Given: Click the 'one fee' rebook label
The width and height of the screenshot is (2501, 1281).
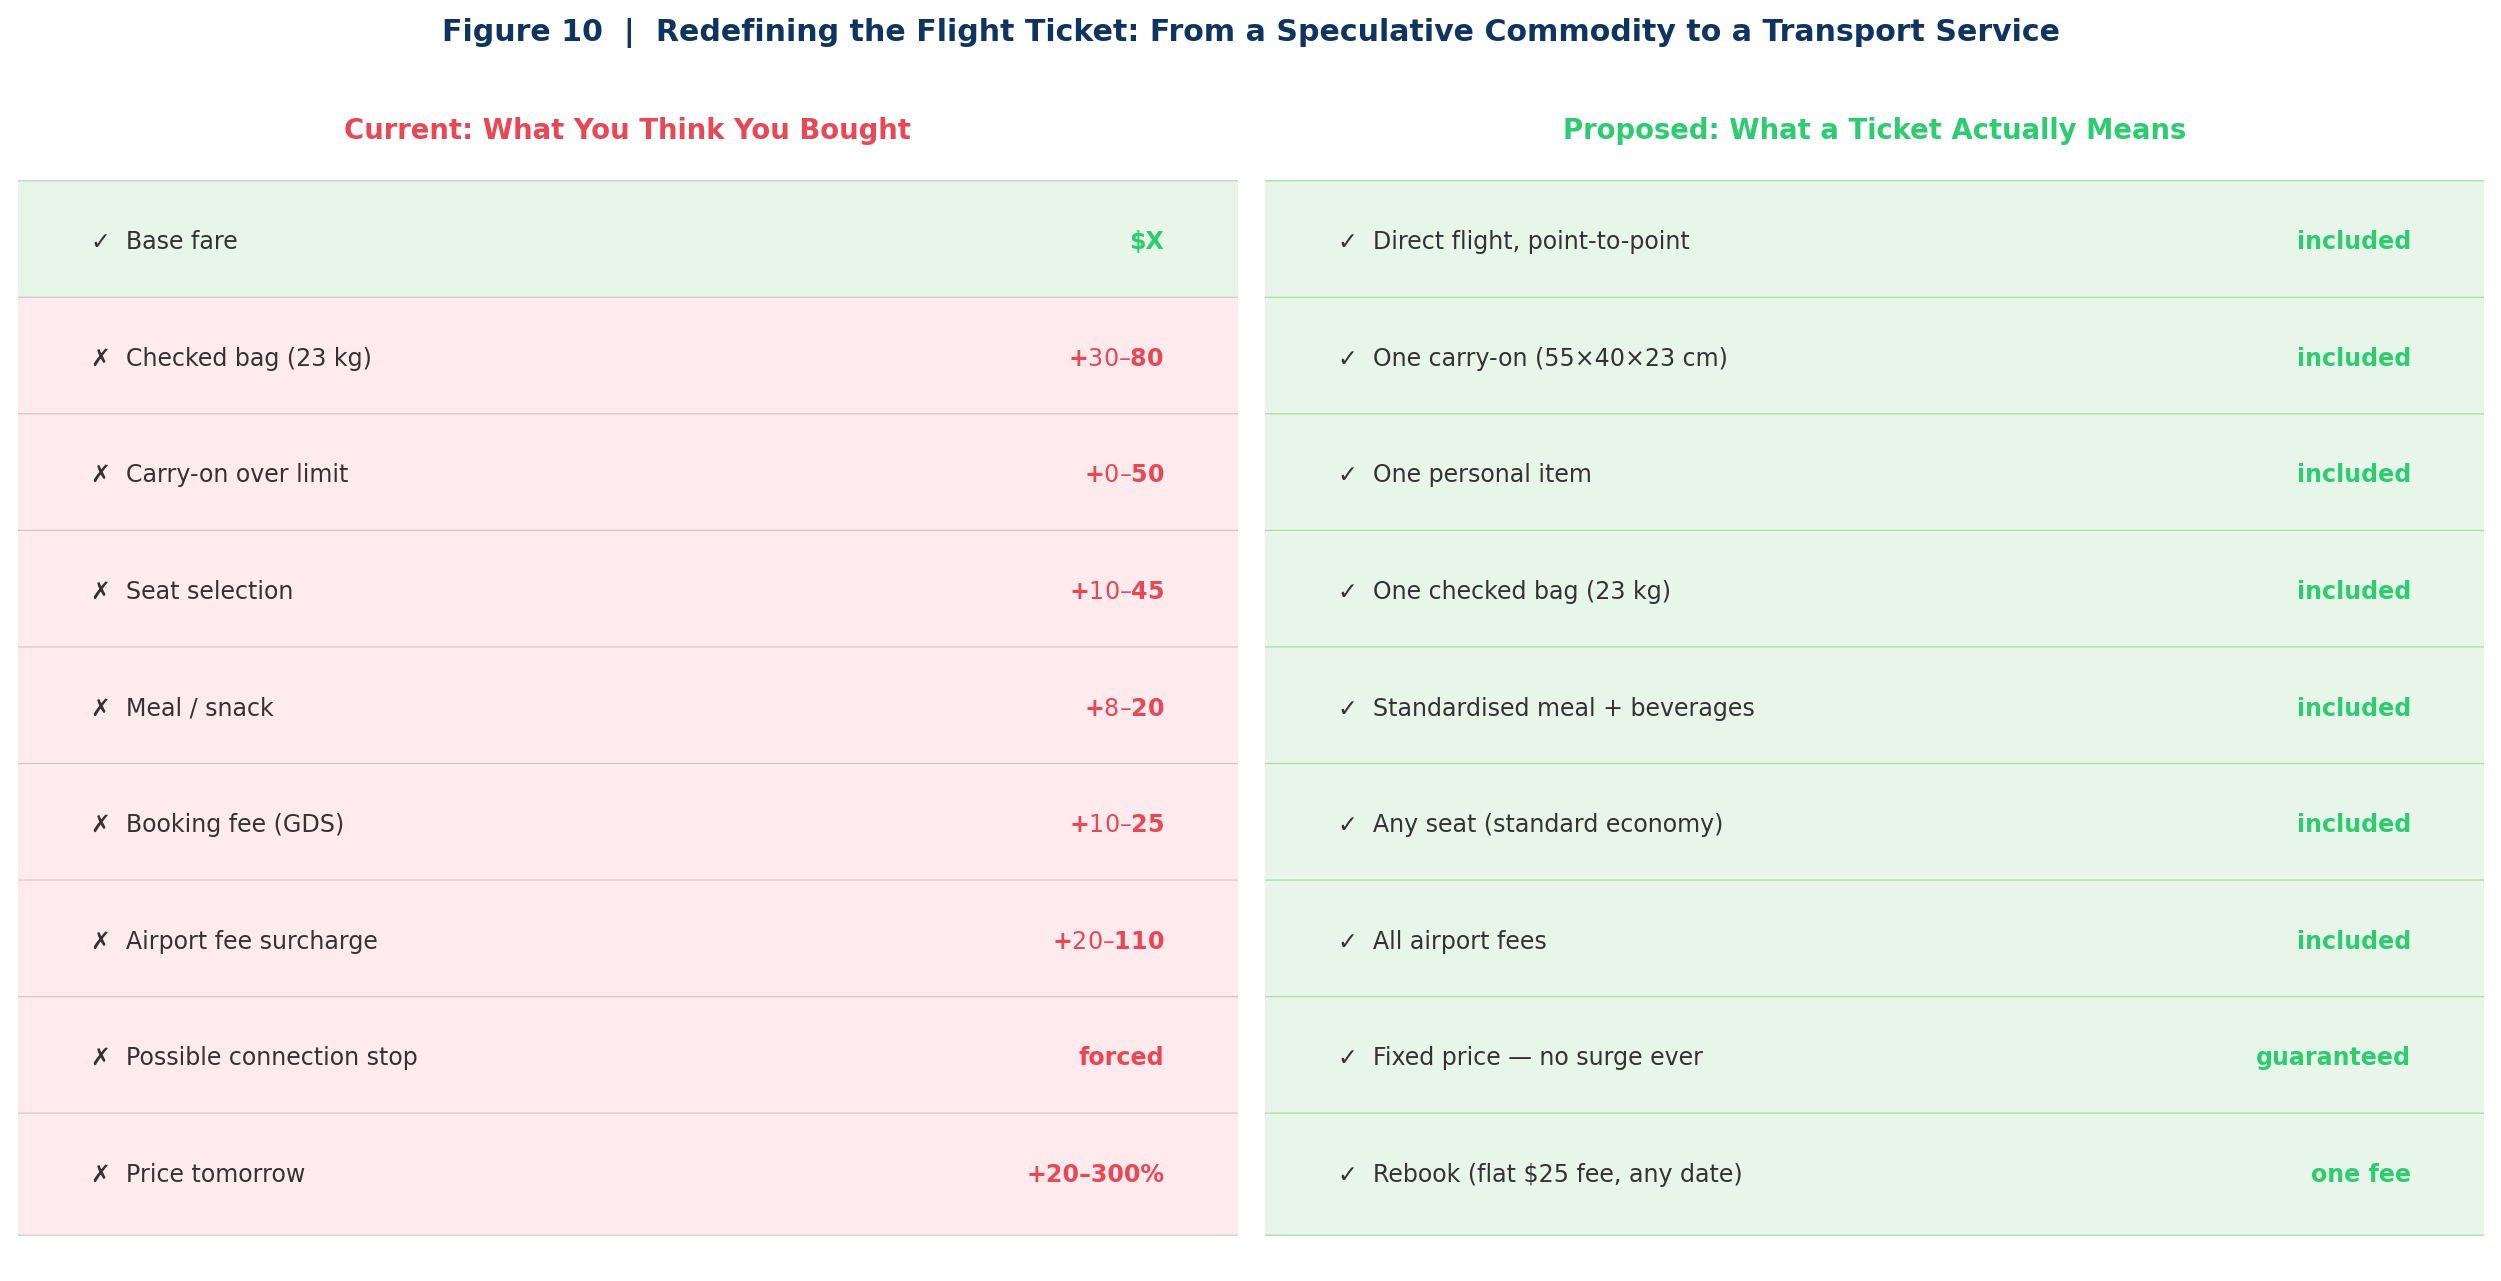Looking at the screenshot, I should (2360, 1175).
